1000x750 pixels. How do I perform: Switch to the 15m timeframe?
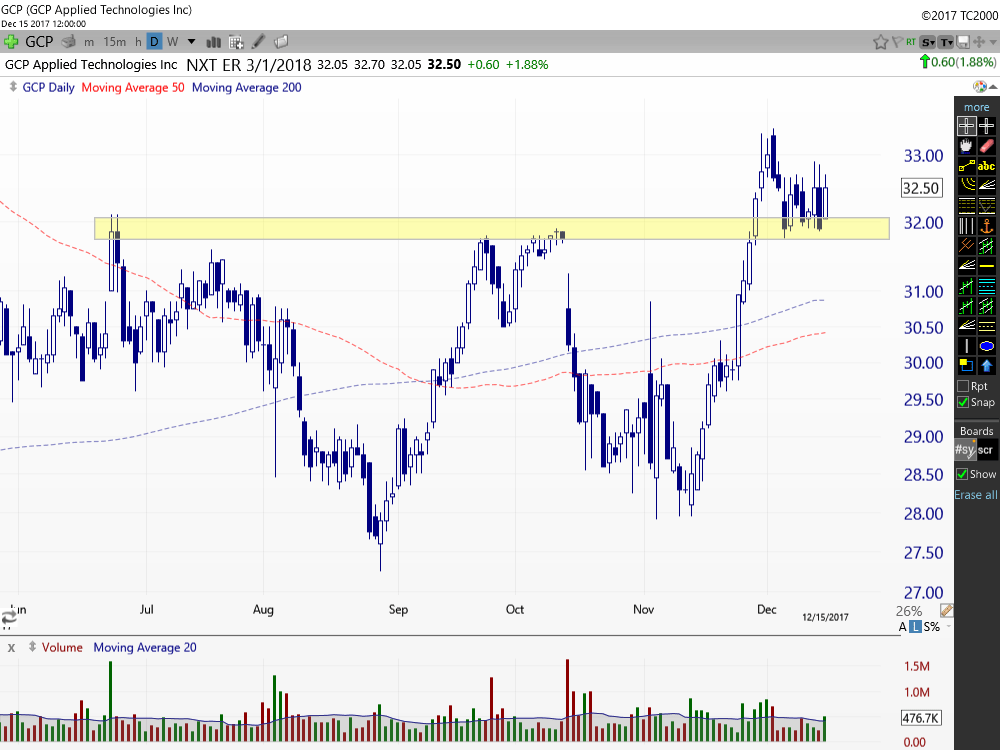coord(115,42)
